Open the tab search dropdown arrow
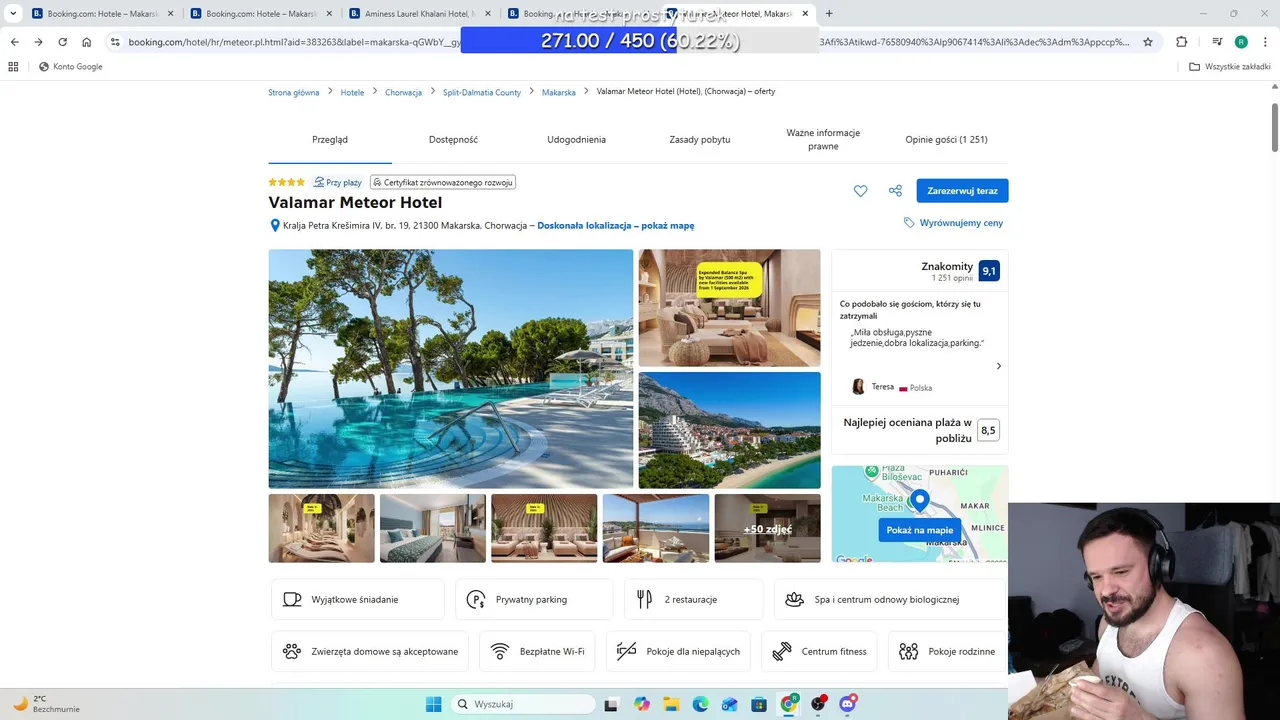The height and width of the screenshot is (720, 1280). [13, 14]
